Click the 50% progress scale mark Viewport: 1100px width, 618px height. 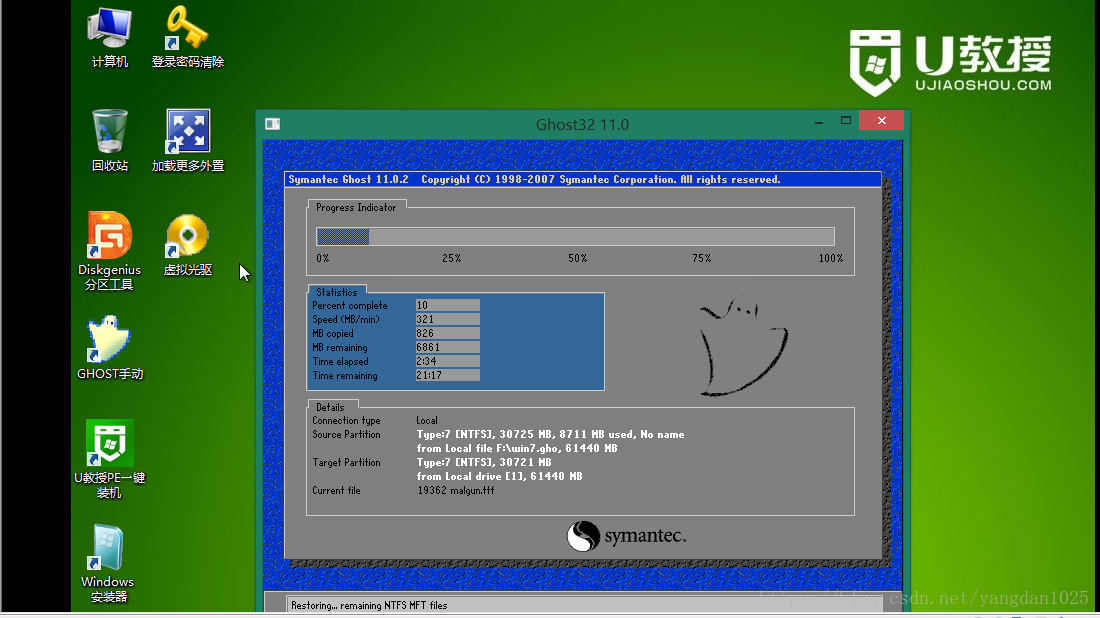(577, 259)
